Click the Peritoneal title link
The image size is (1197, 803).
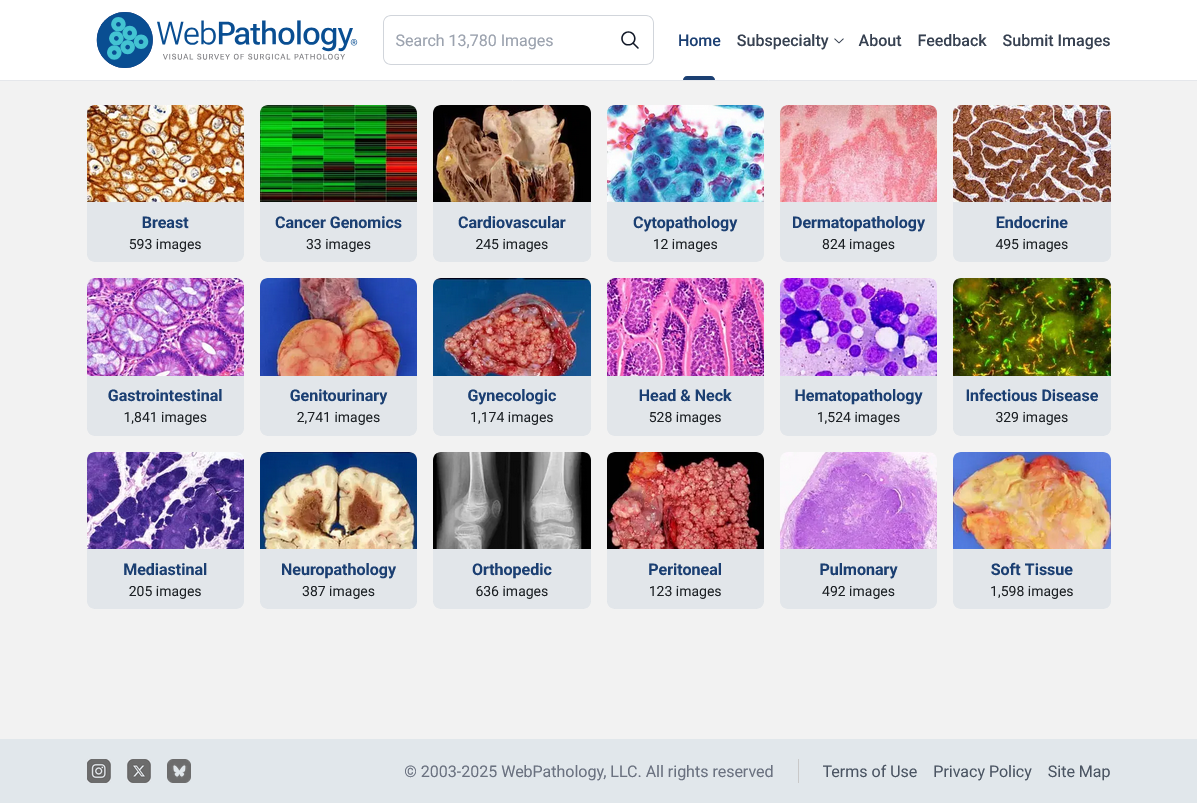(685, 569)
